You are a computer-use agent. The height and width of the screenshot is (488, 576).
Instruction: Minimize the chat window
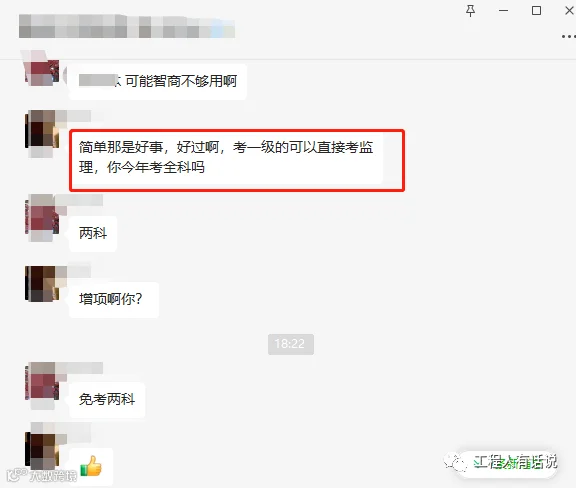click(x=503, y=11)
